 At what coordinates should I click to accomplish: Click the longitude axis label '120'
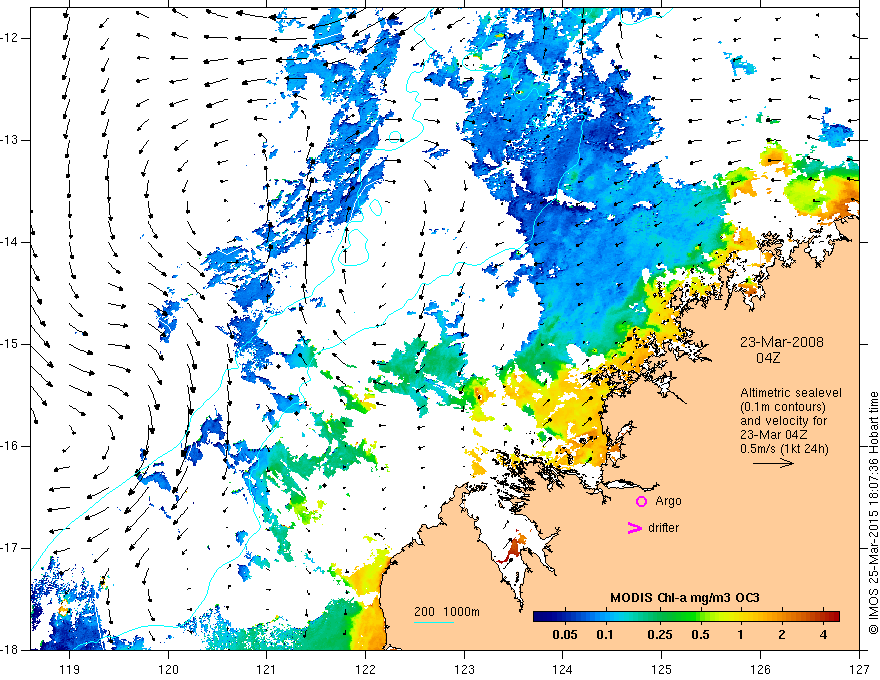pos(168,669)
